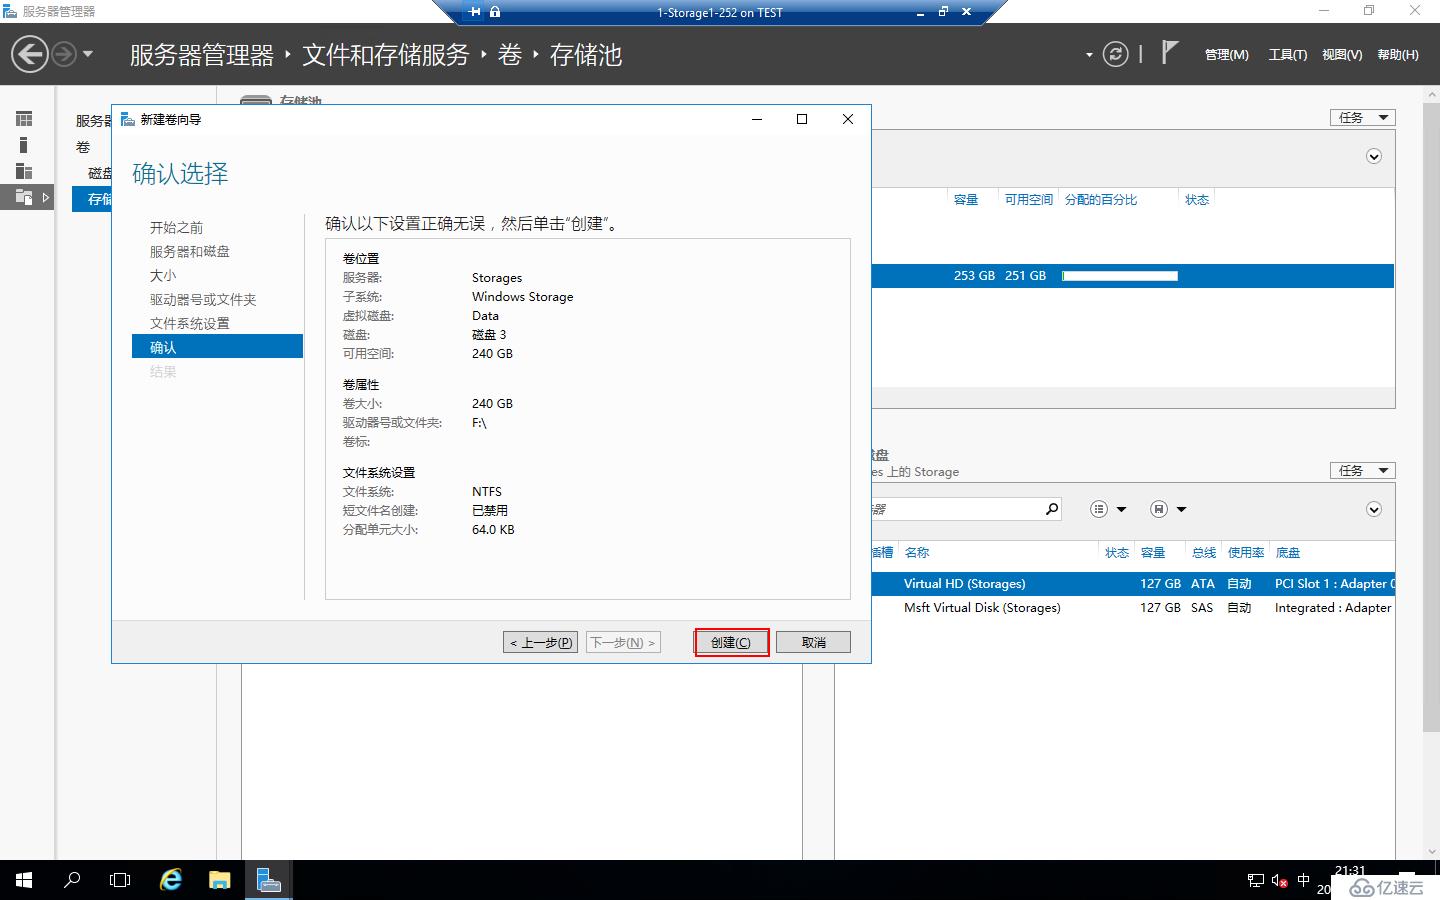Click the network icon in system tray
This screenshot has height=900, width=1440.
pos(1256,881)
